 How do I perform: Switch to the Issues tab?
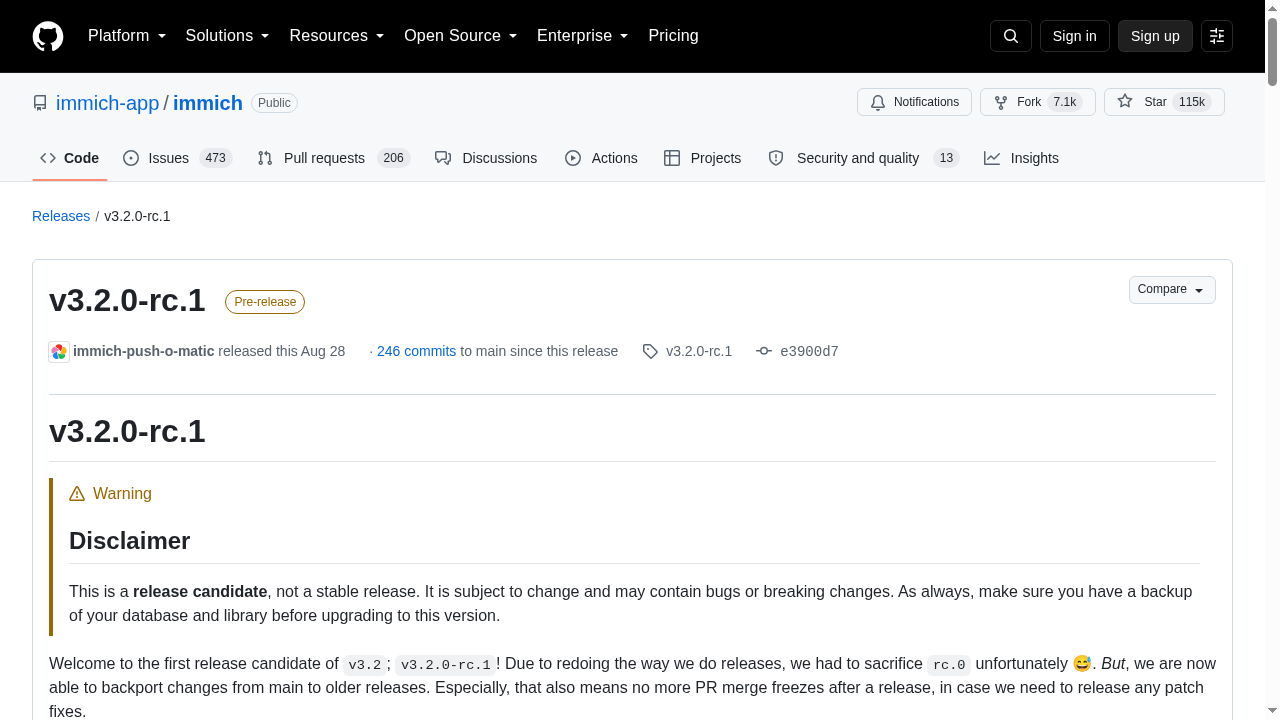tap(177, 158)
